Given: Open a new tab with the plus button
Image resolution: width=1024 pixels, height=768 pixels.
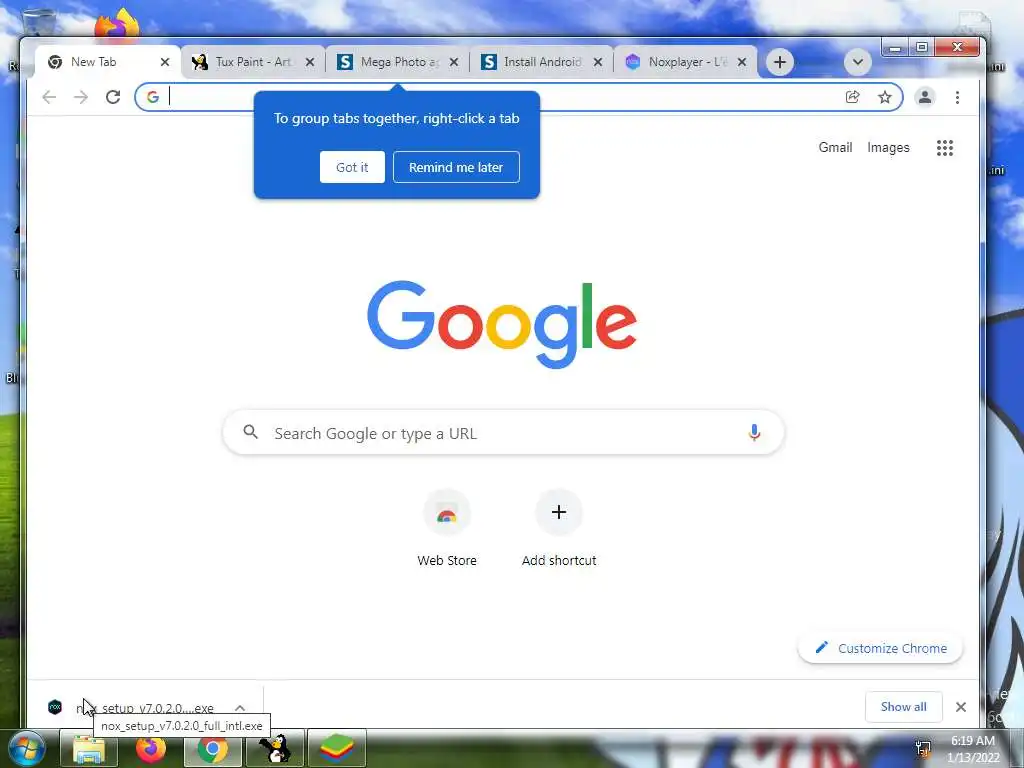Looking at the screenshot, I should point(779,62).
